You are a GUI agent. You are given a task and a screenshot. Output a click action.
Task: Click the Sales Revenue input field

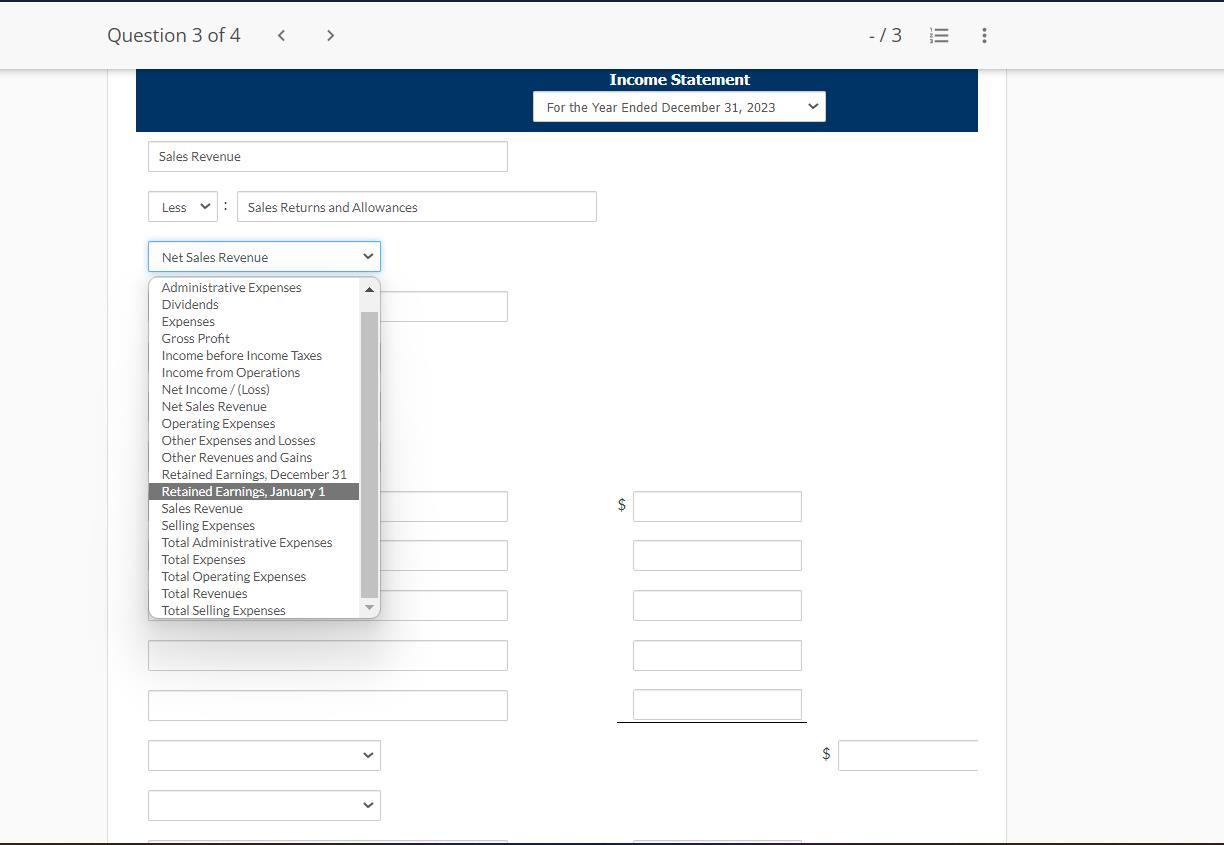coord(328,156)
